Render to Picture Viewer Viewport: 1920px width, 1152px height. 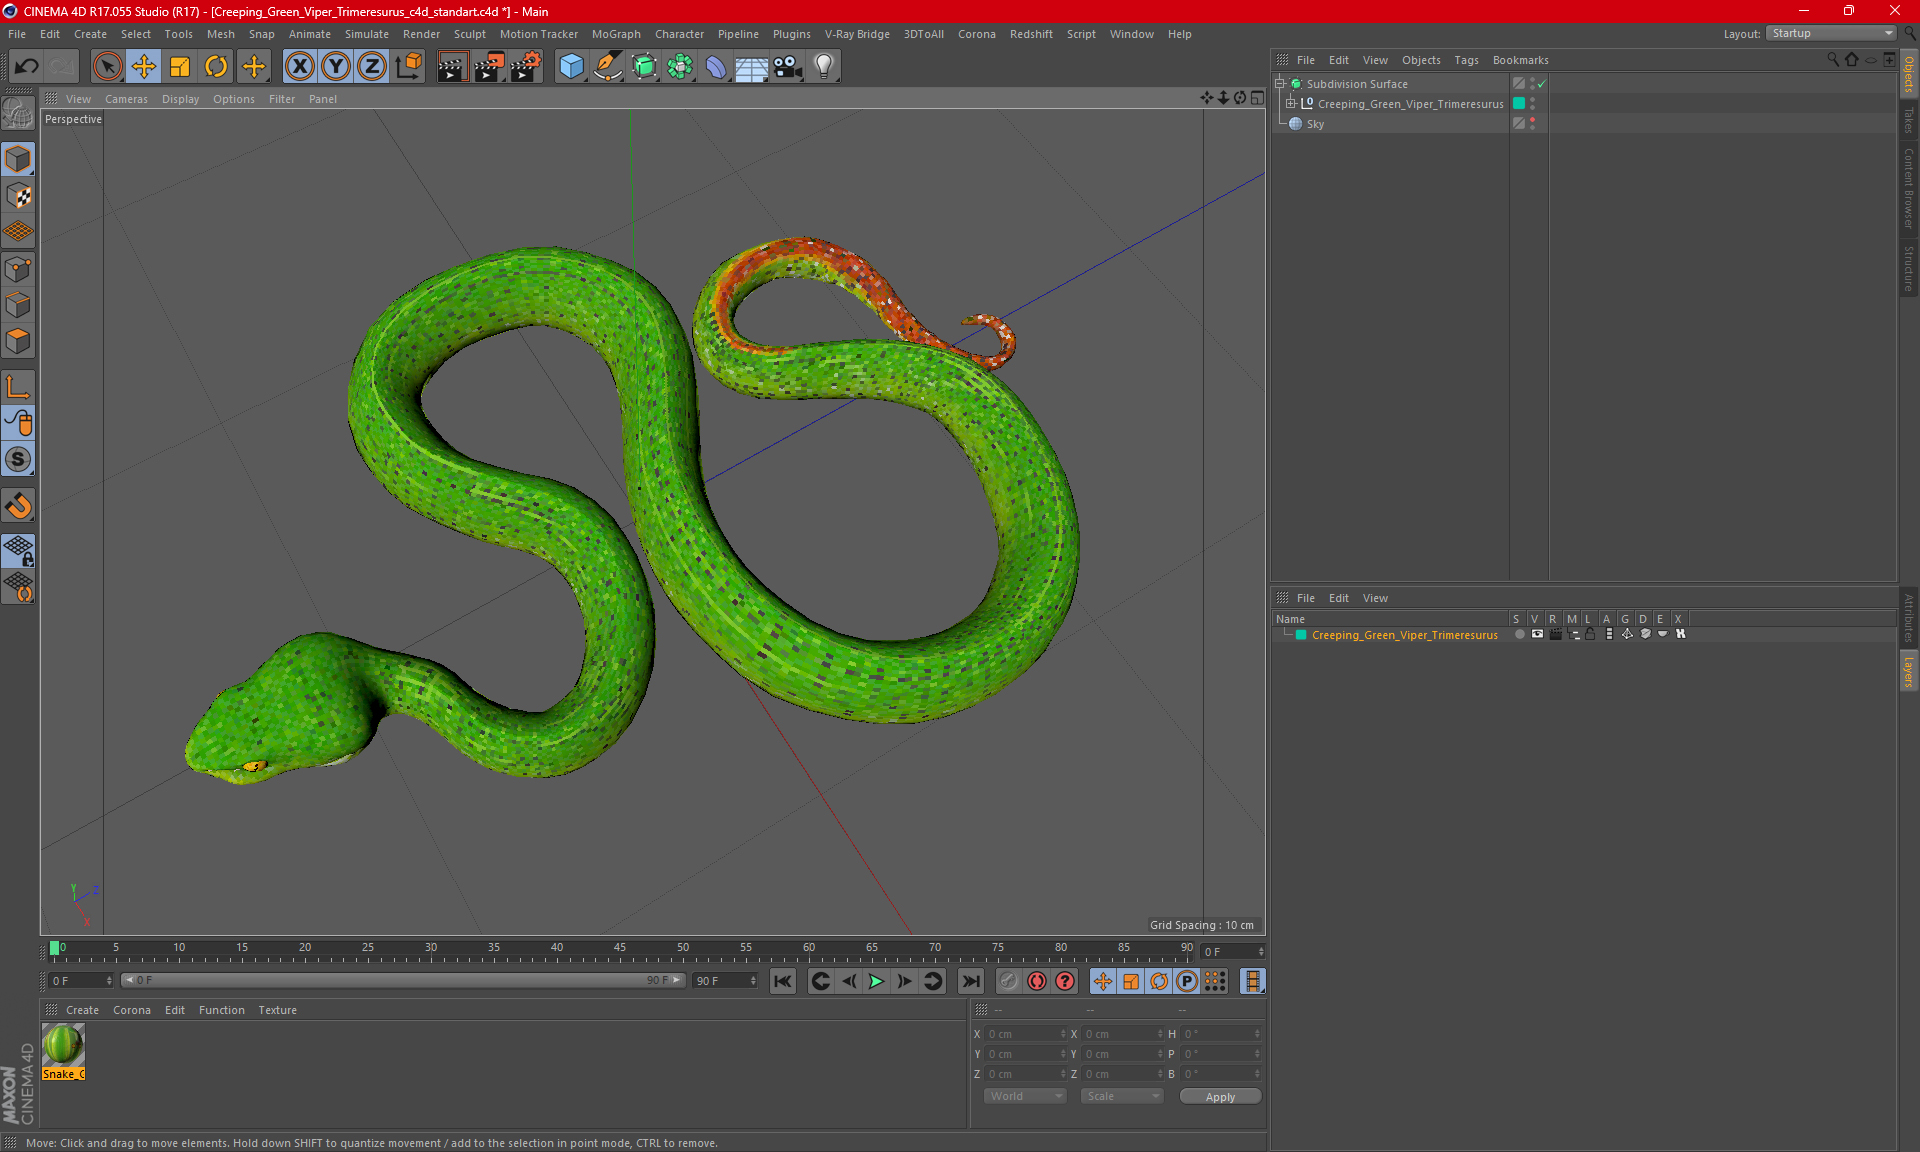click(489, 67)
